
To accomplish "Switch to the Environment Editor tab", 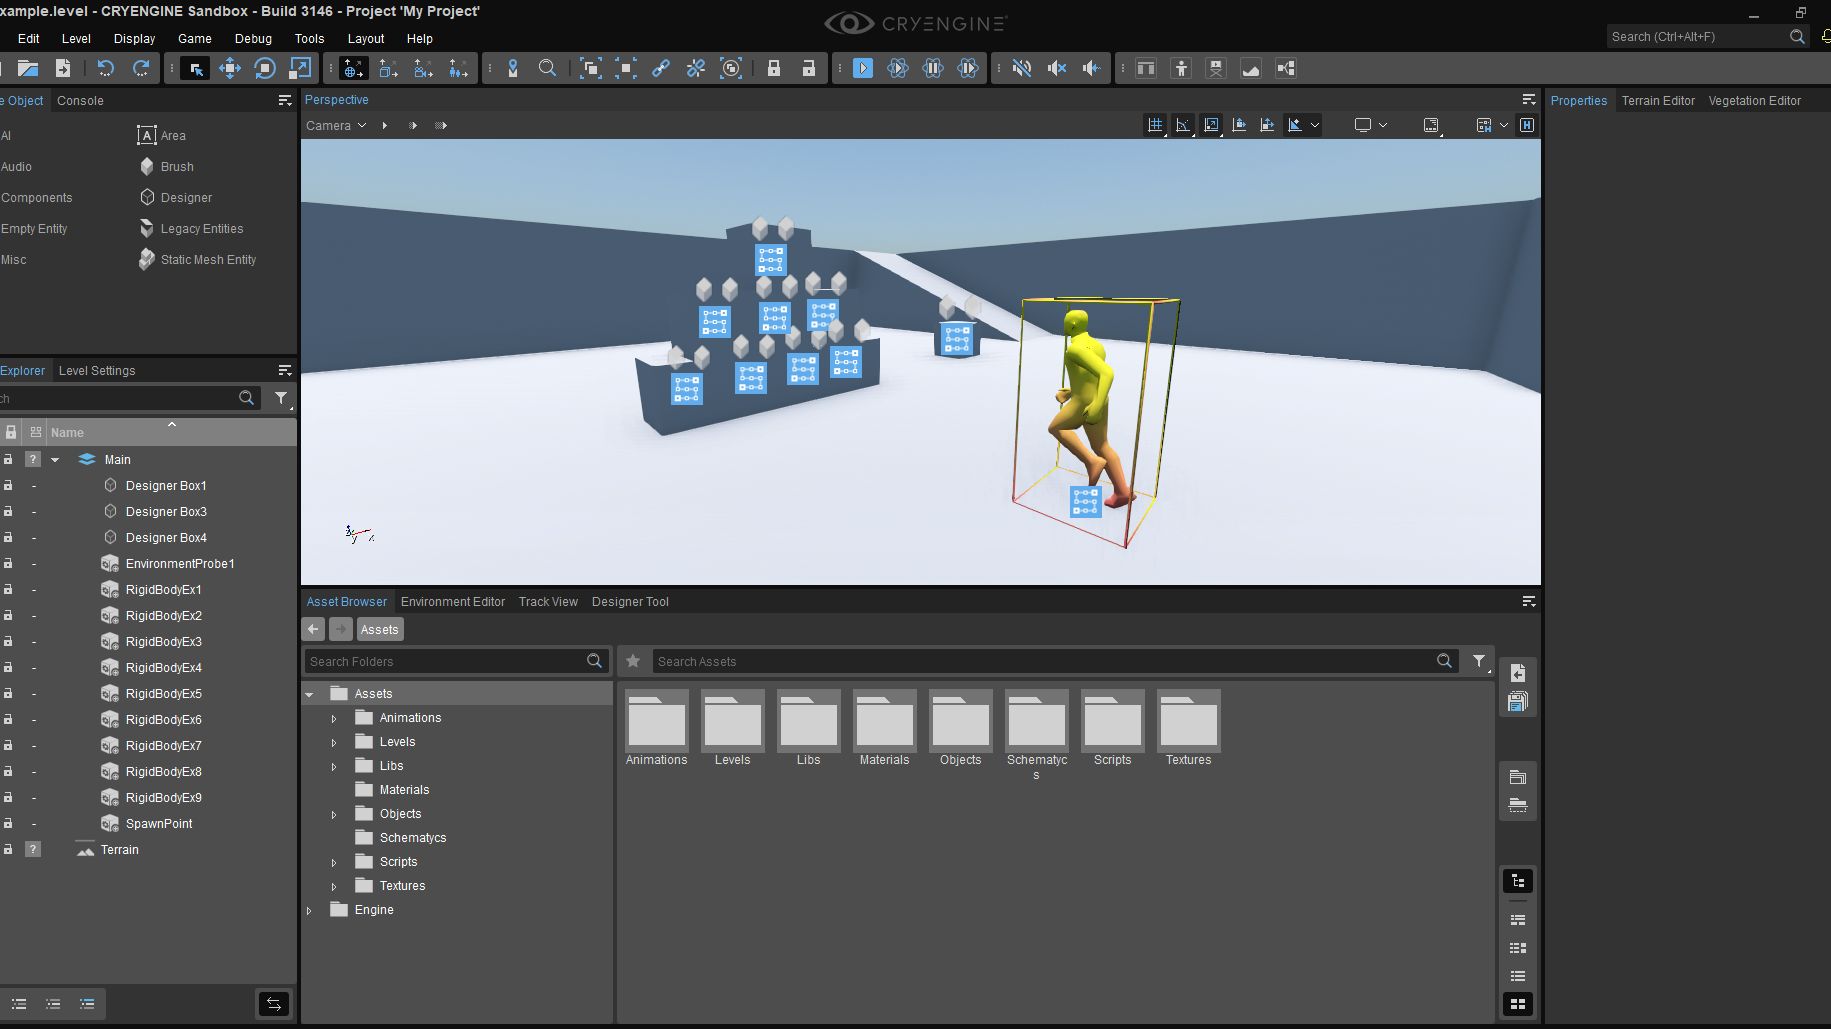I will (453, 601).
